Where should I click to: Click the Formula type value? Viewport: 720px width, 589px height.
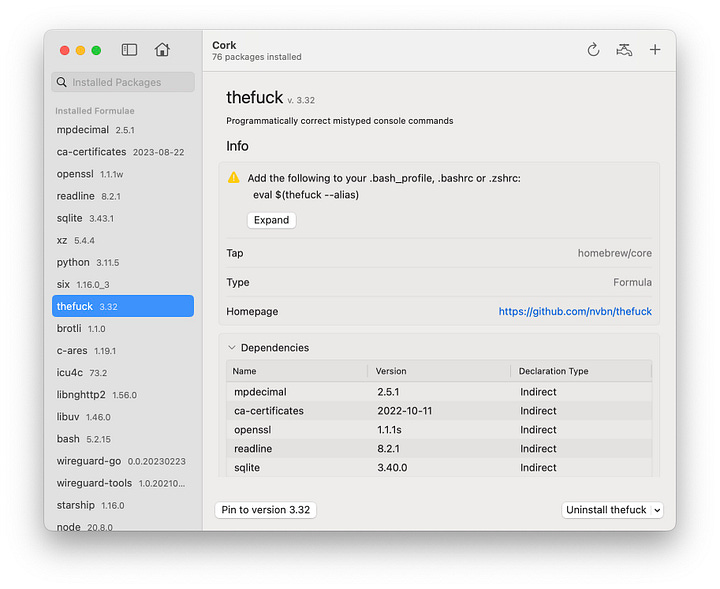click(x=632, y=282)
